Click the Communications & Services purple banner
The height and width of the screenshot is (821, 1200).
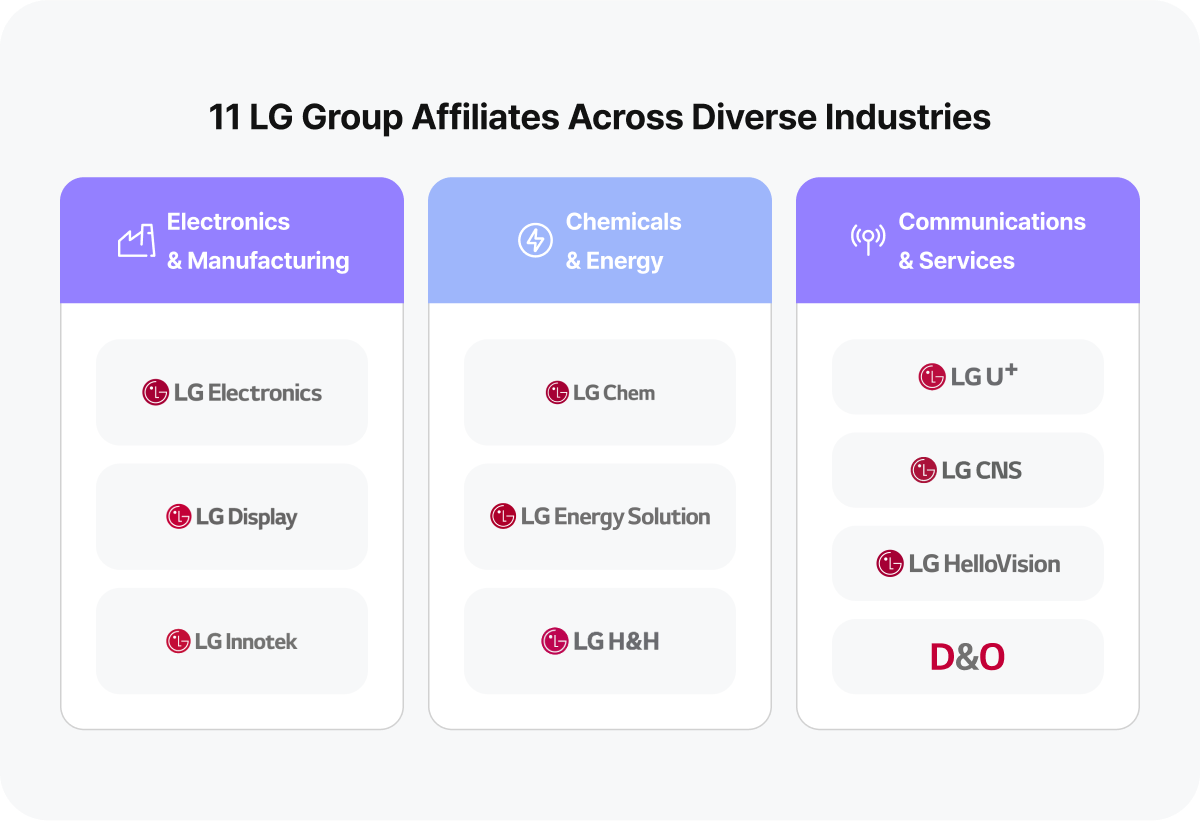[967, 240]
